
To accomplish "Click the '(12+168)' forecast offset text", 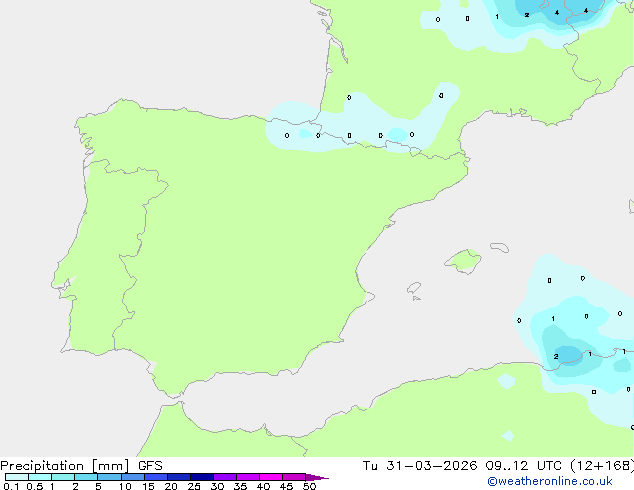I will click(602, 466).
